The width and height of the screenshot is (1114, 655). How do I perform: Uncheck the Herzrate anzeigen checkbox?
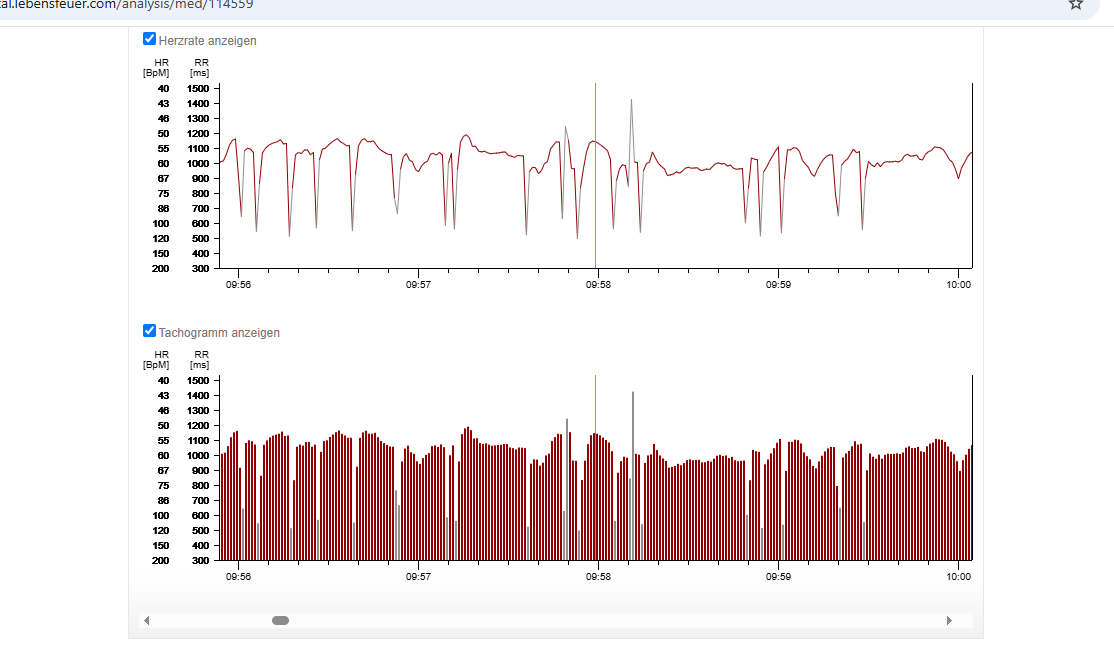click(150, 40)
